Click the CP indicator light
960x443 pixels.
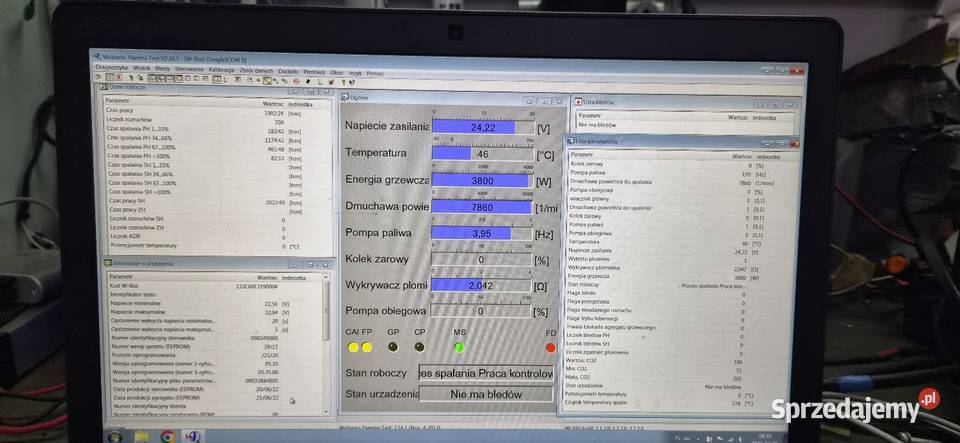click(x=419, y=347)
